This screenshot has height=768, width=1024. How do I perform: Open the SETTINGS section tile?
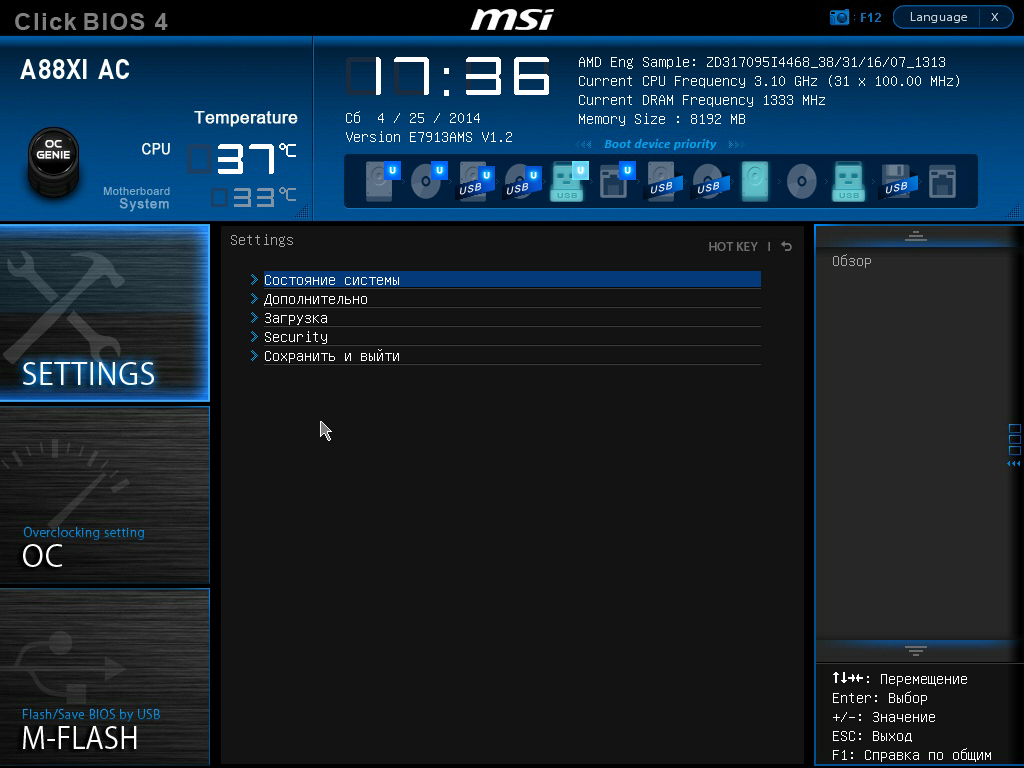[104, 313]
